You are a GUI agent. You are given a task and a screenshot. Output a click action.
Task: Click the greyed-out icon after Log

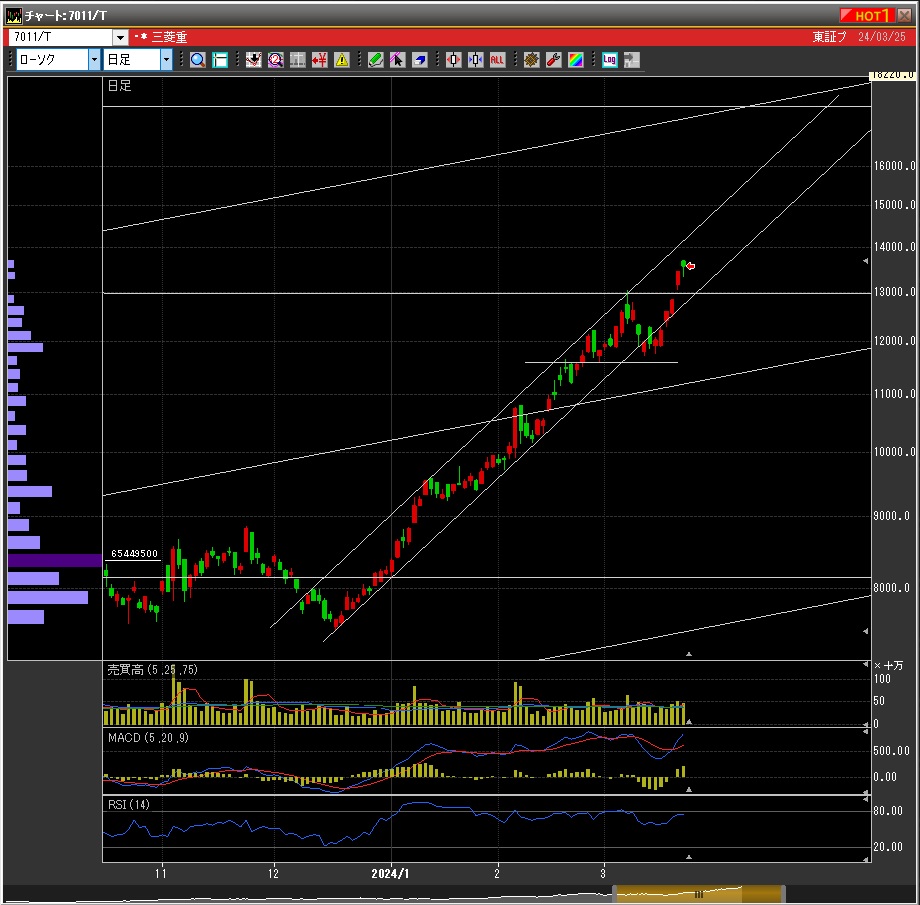tap(631, 60)
